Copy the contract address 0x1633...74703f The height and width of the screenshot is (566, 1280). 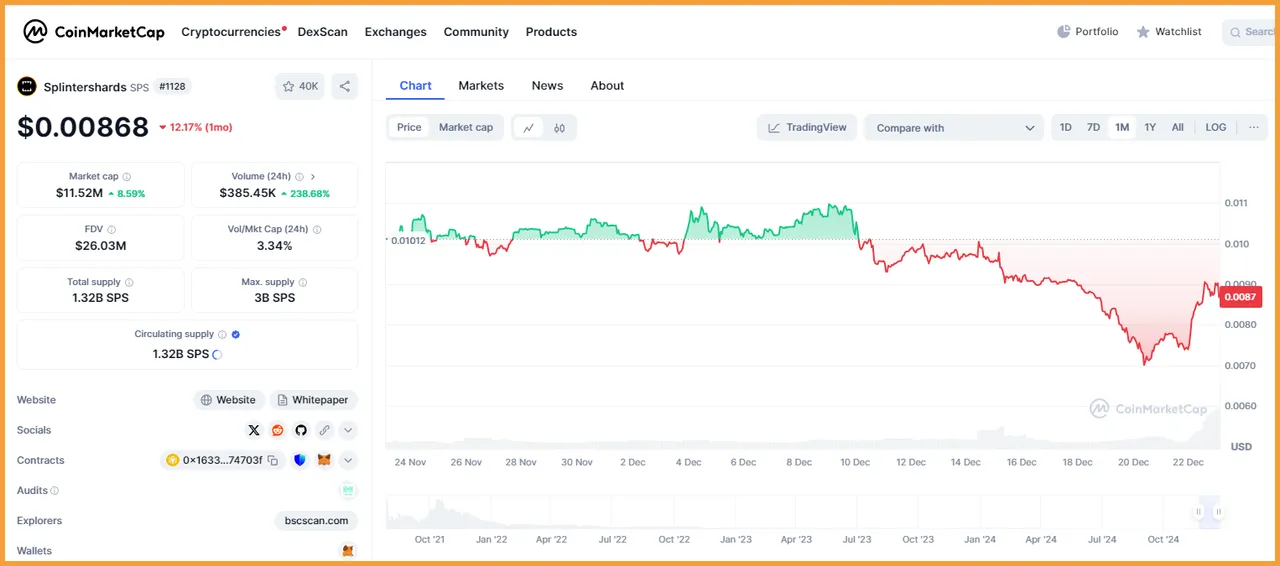point(272,461)
